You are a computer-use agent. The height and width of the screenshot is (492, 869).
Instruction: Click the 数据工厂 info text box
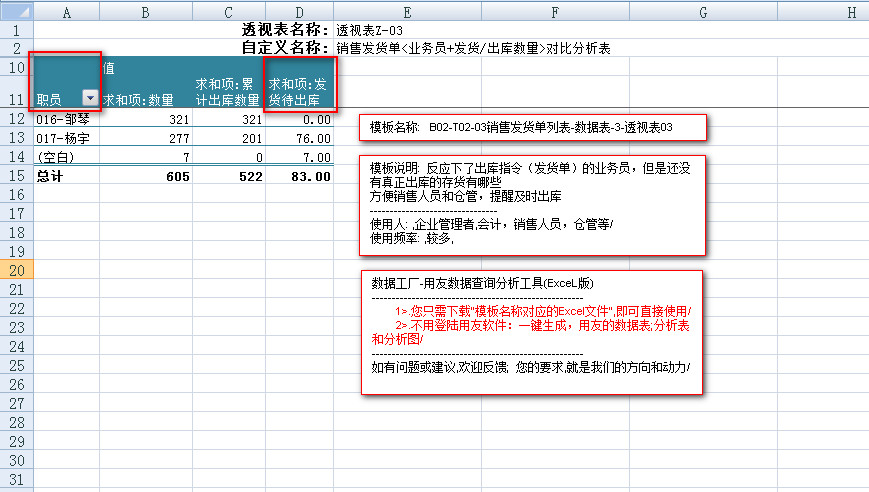coord(531,332)
